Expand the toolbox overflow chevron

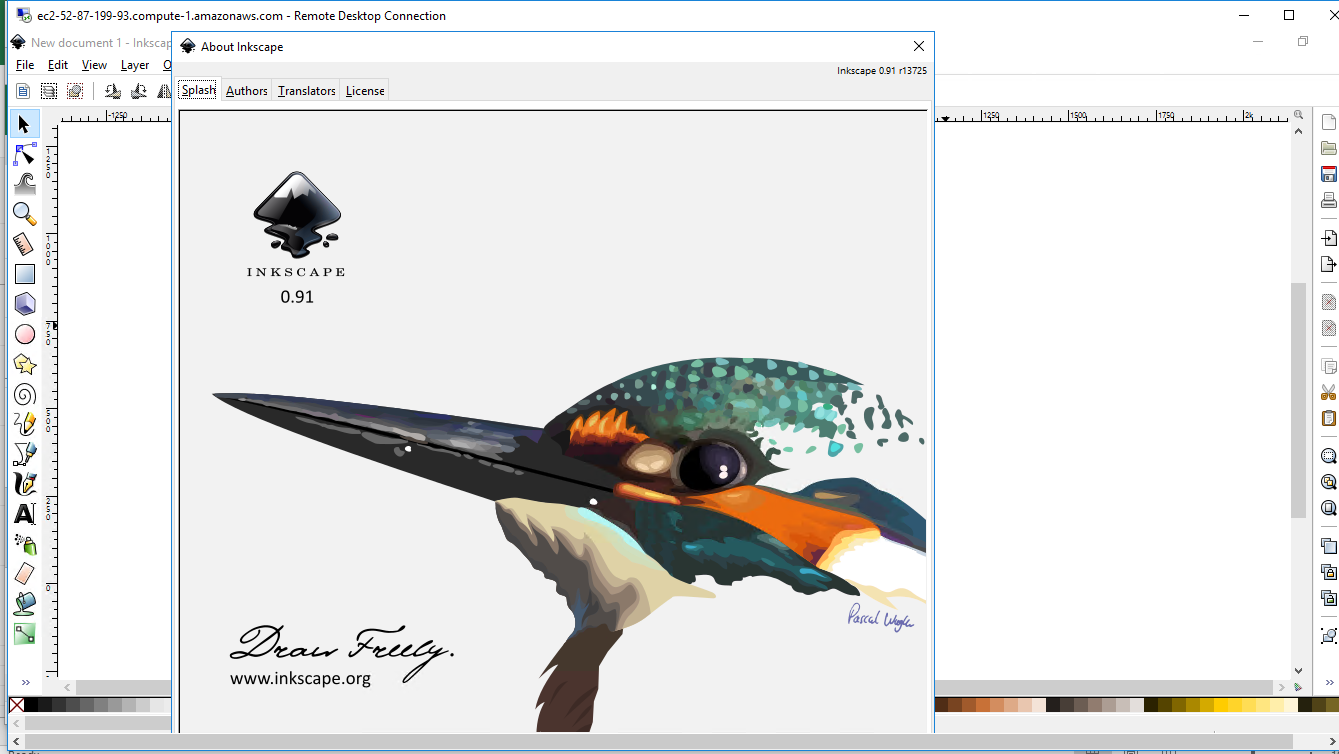click(26, 683)
